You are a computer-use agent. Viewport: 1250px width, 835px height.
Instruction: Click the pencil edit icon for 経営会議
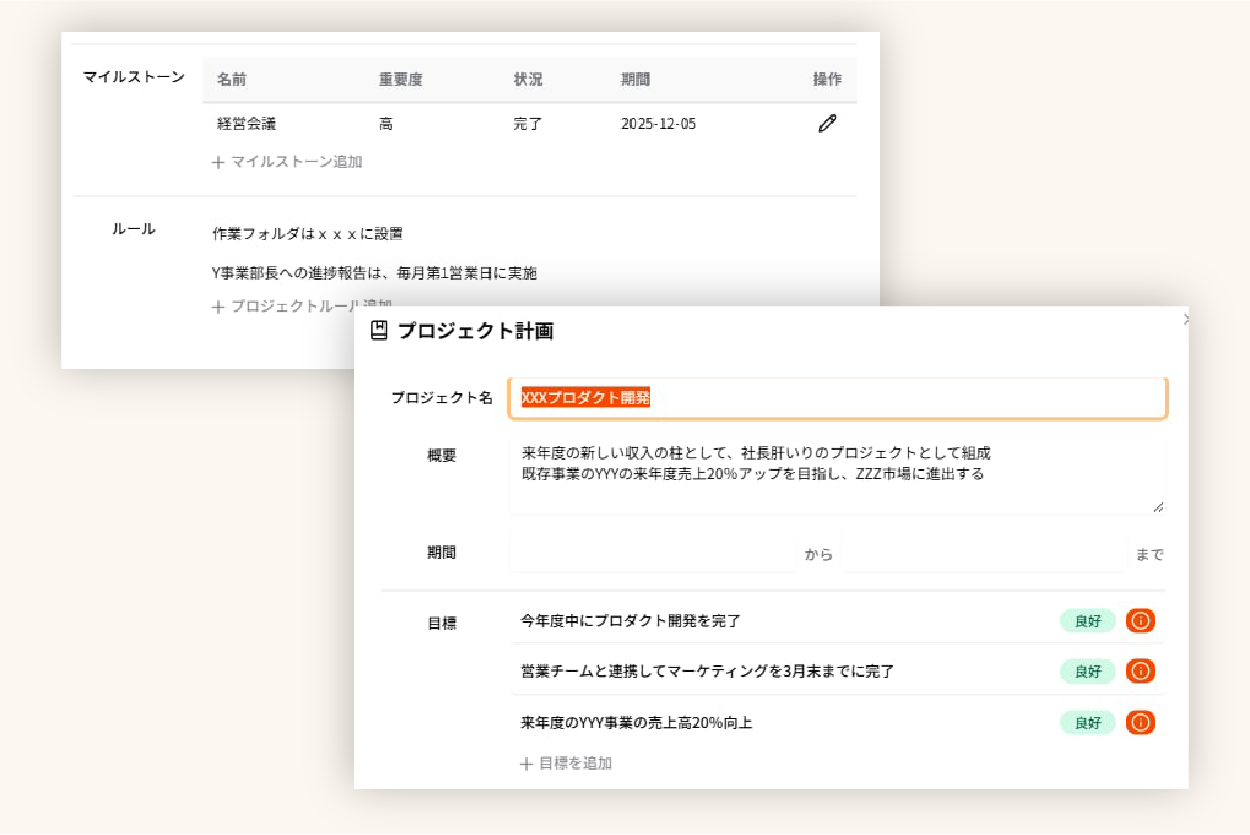[x=827, y=124]
